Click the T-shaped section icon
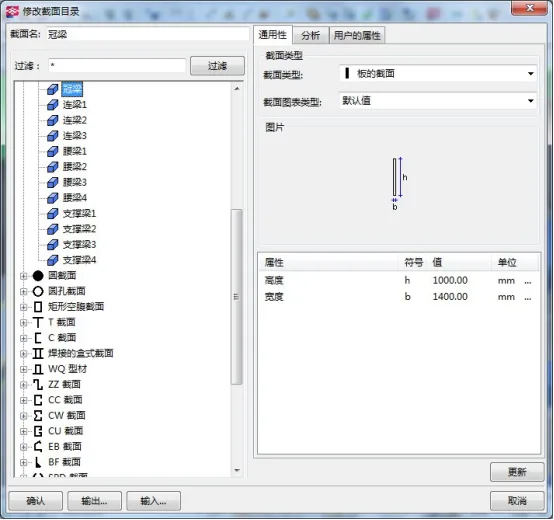This screenshot has height=520, width=554. point(38,323)
